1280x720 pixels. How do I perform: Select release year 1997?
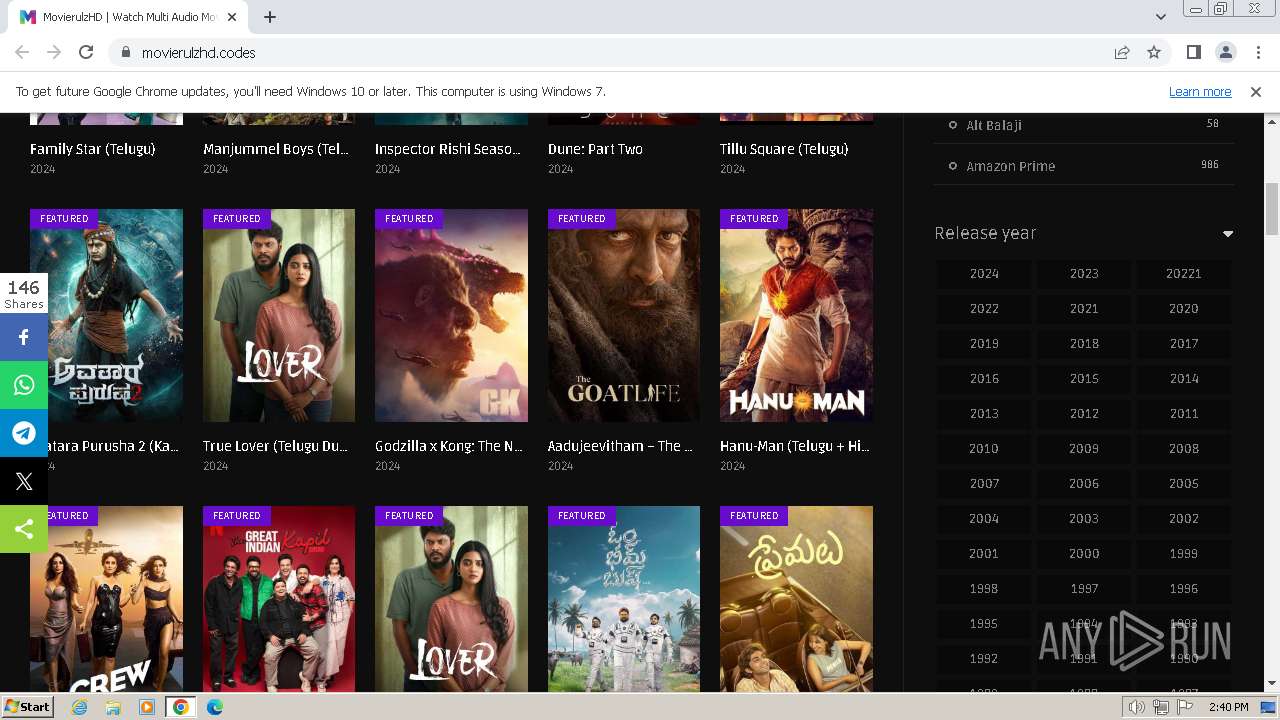[1084, 588]
